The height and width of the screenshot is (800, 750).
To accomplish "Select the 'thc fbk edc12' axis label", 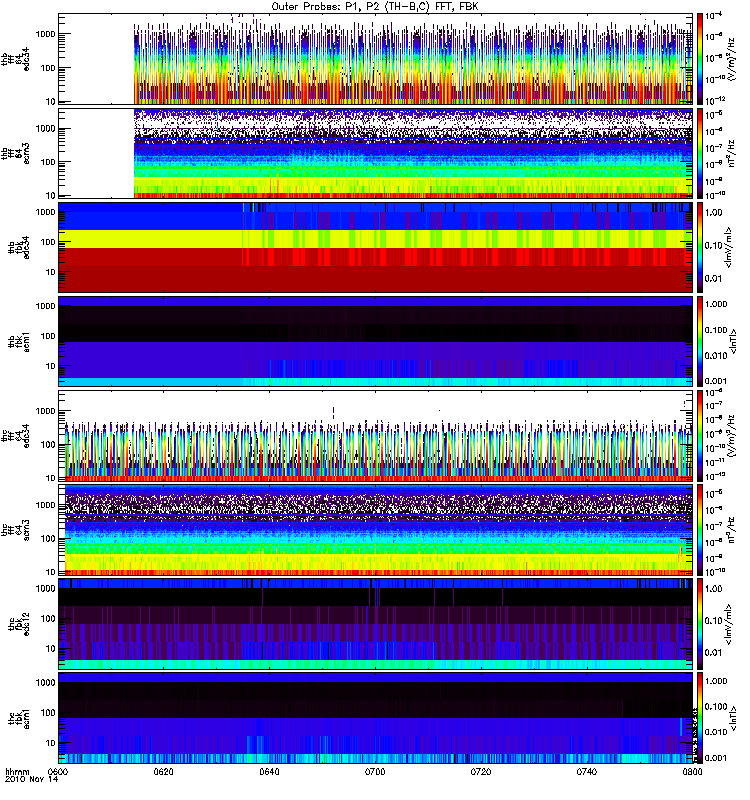I will pyautogui.click(x=19, y=624).
